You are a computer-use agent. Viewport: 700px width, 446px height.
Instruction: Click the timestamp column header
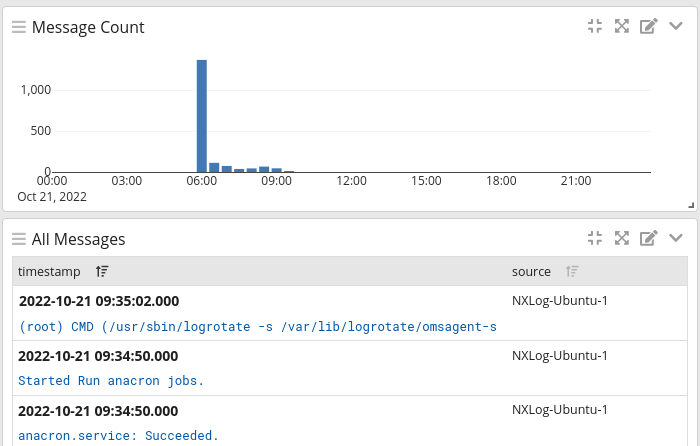point(49,271)
